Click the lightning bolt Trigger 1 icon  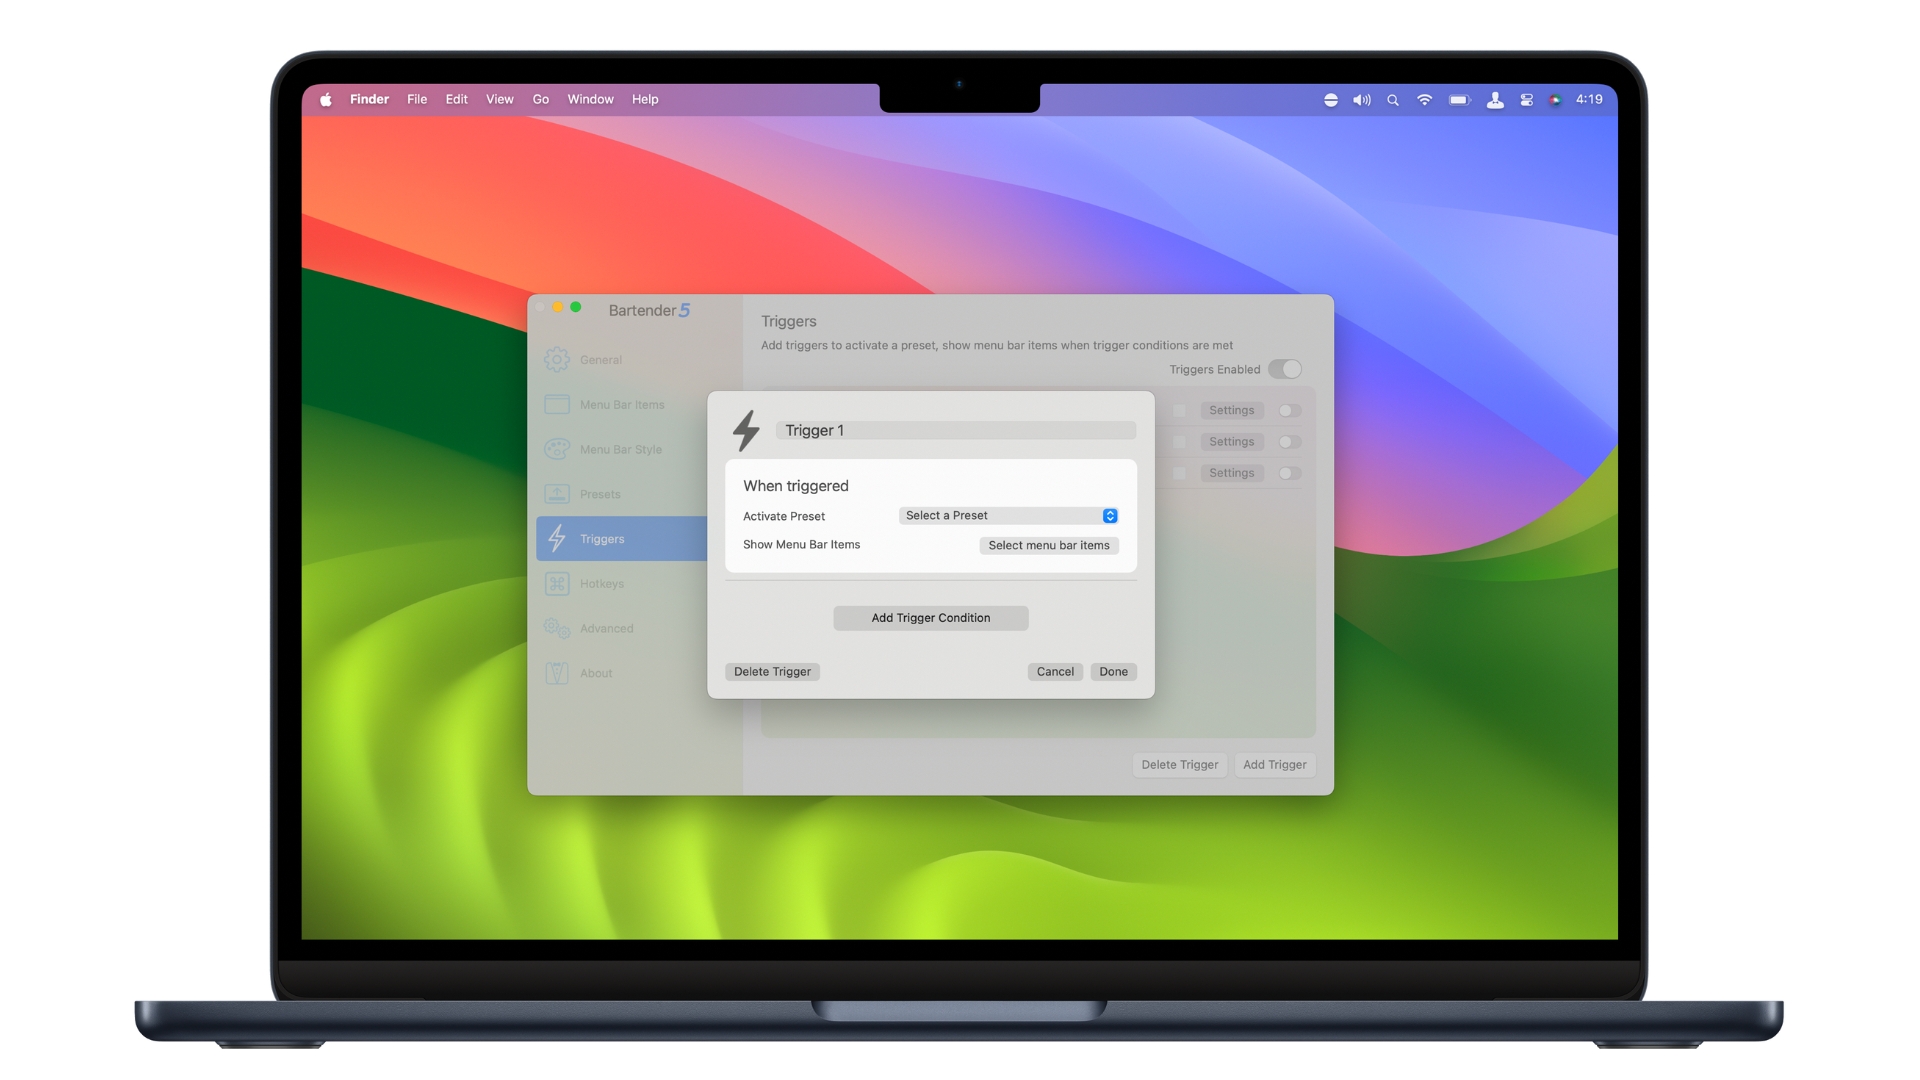(x=745, y=429)
